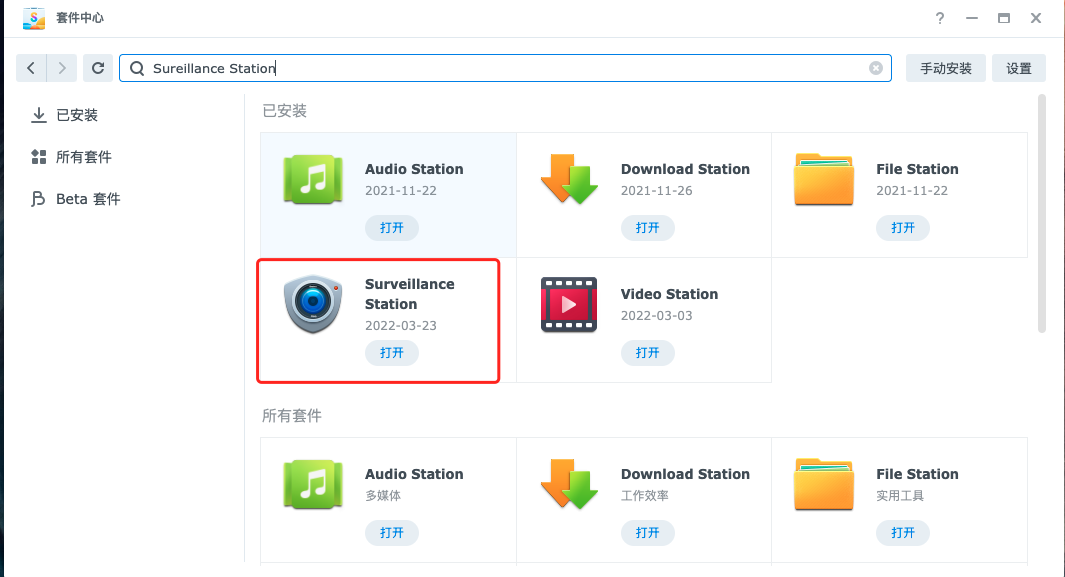Viewport: 1065px width, 577px height.
Task: Open installed Audio Station with 打开
Action: click(x=392, y=228)
